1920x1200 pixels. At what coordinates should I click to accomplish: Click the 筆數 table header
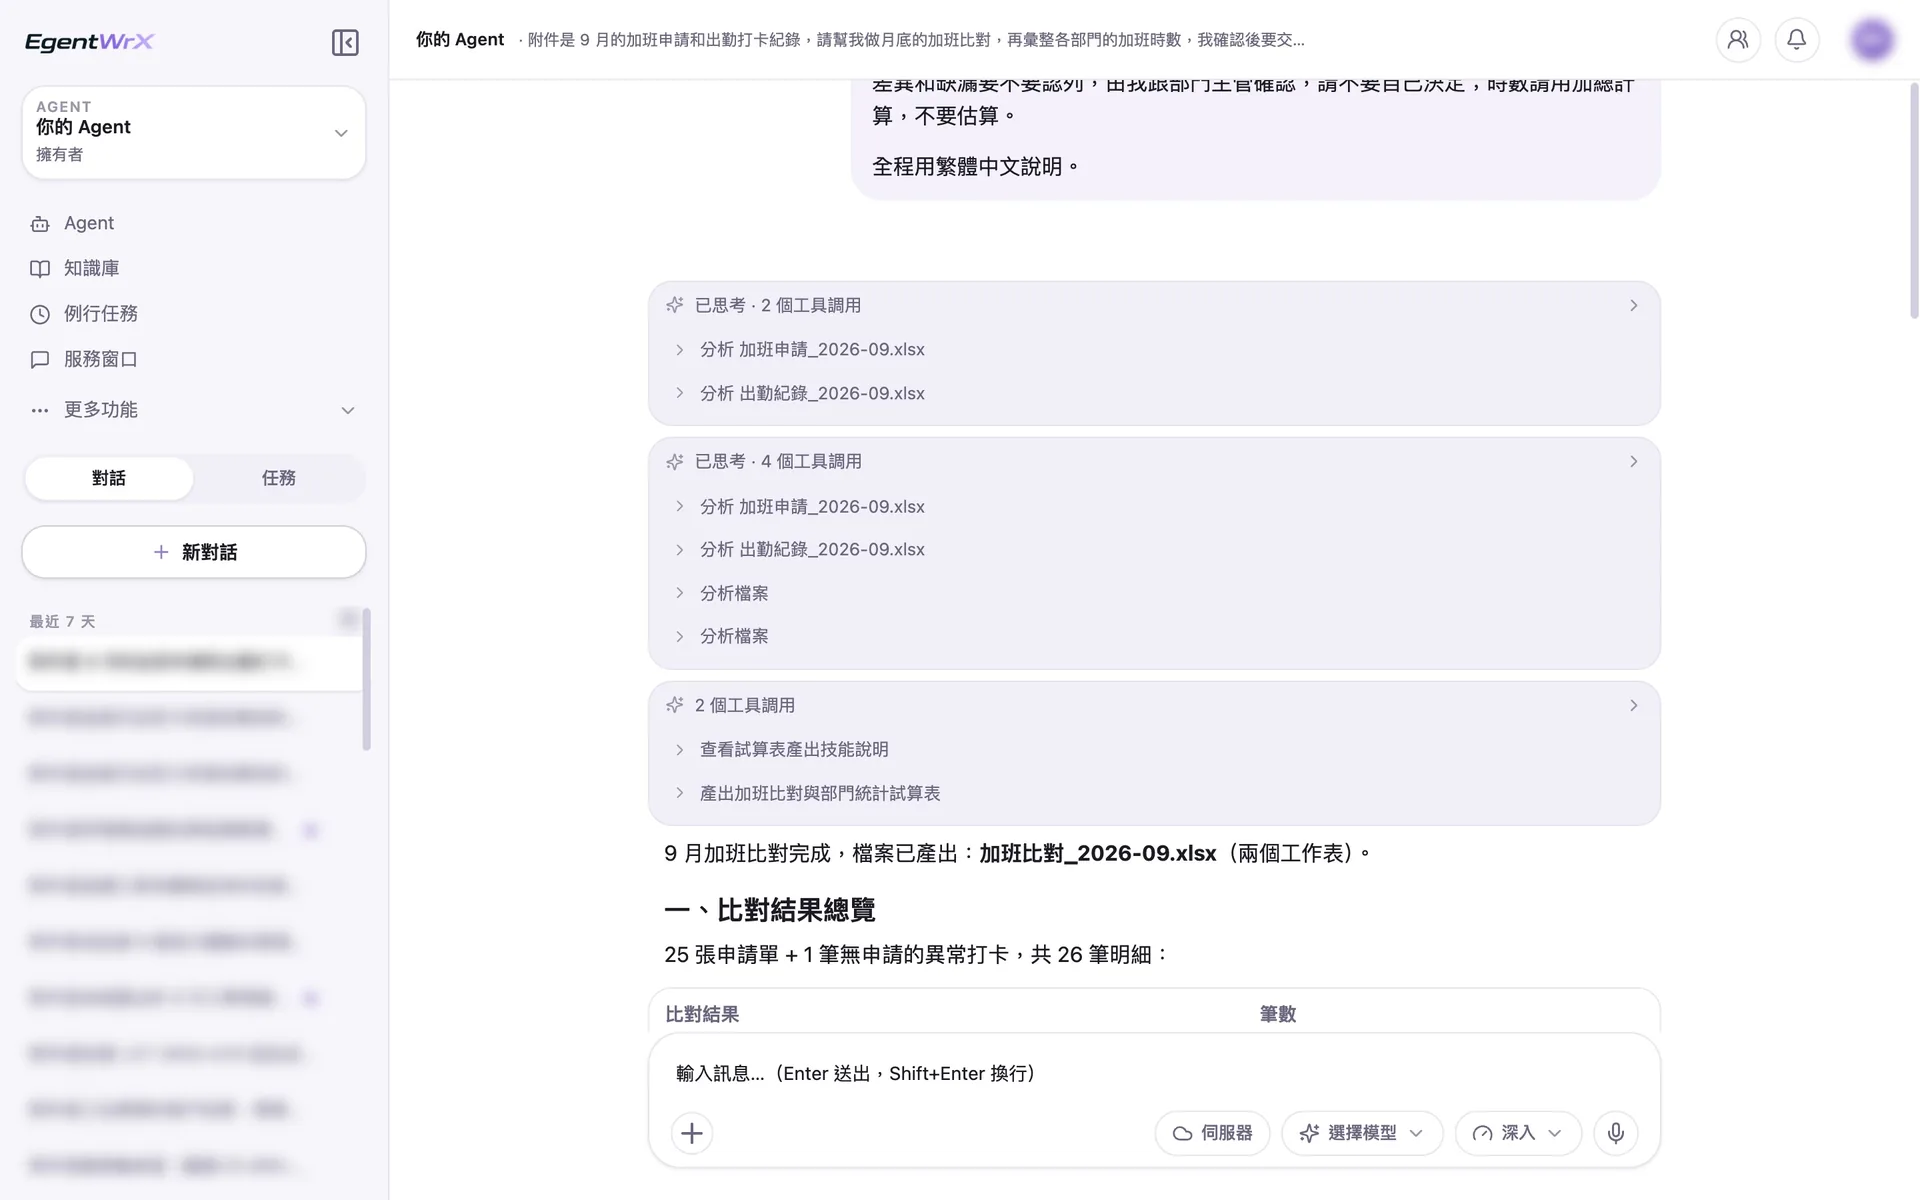[1278, 1014]
